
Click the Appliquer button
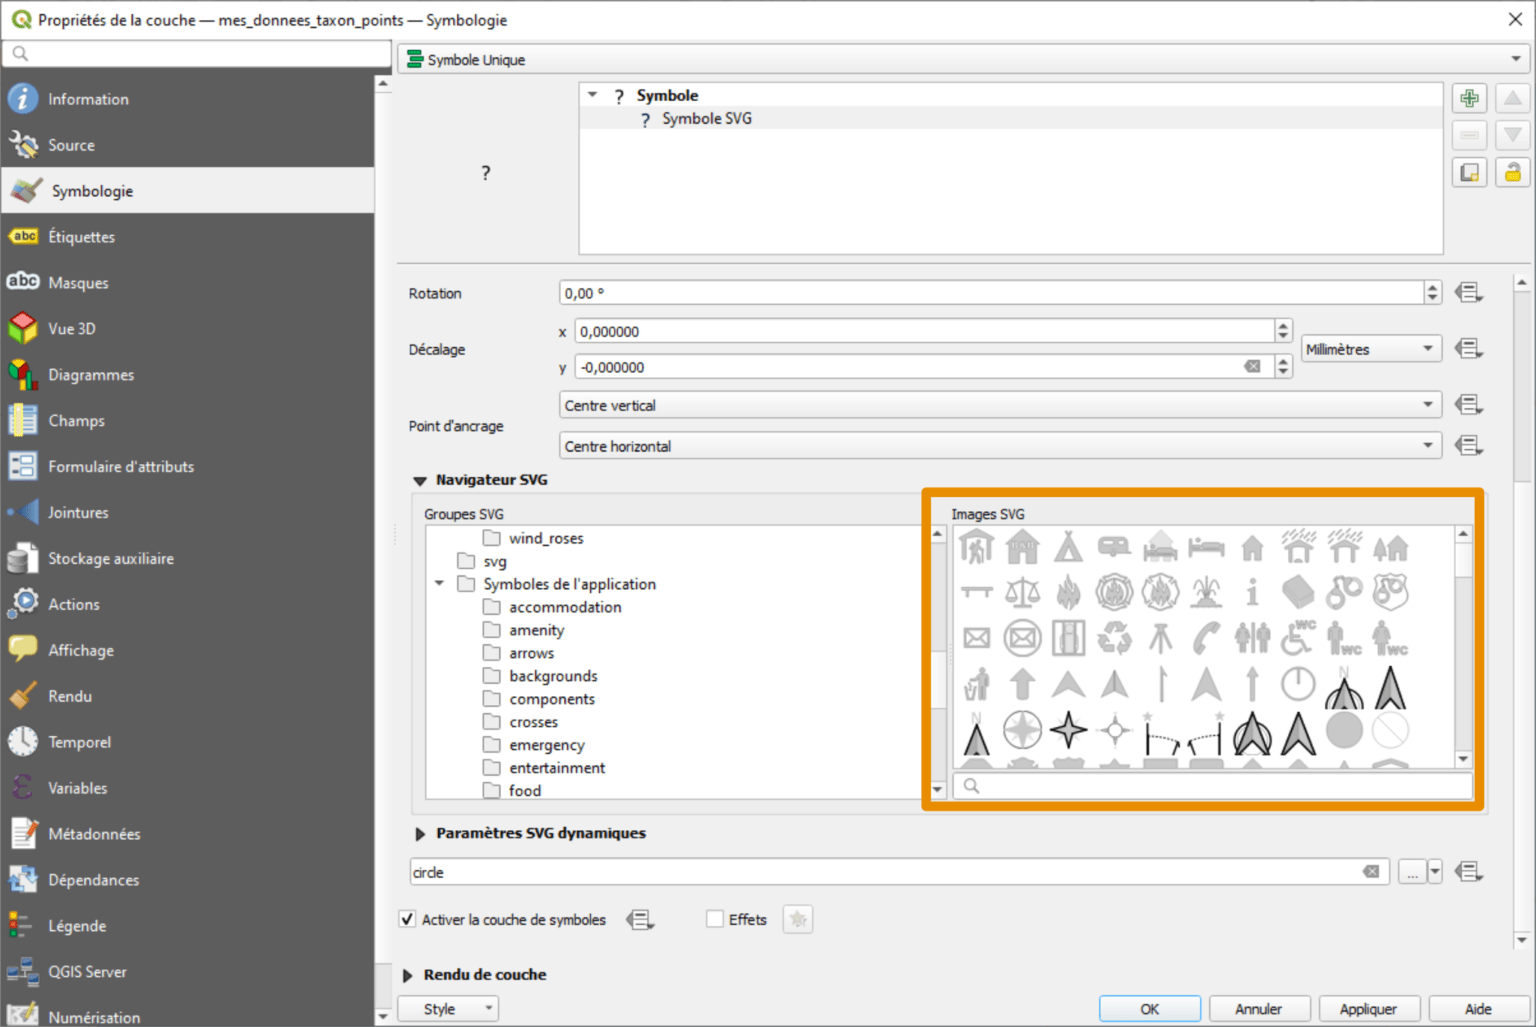[1369, 1008]
